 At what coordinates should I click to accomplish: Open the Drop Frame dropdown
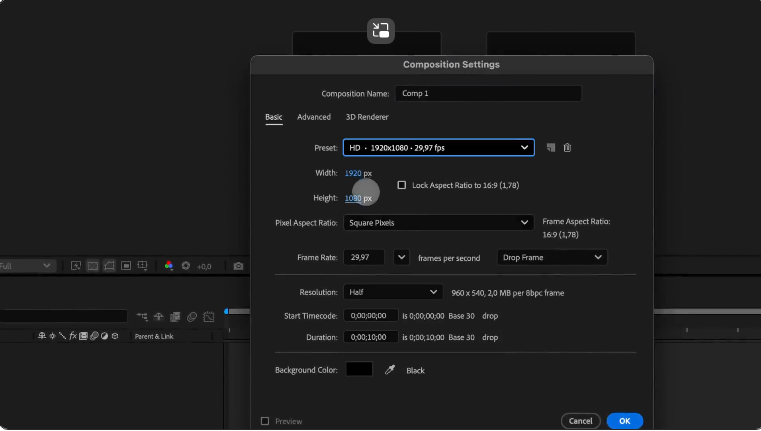point(552,257)
